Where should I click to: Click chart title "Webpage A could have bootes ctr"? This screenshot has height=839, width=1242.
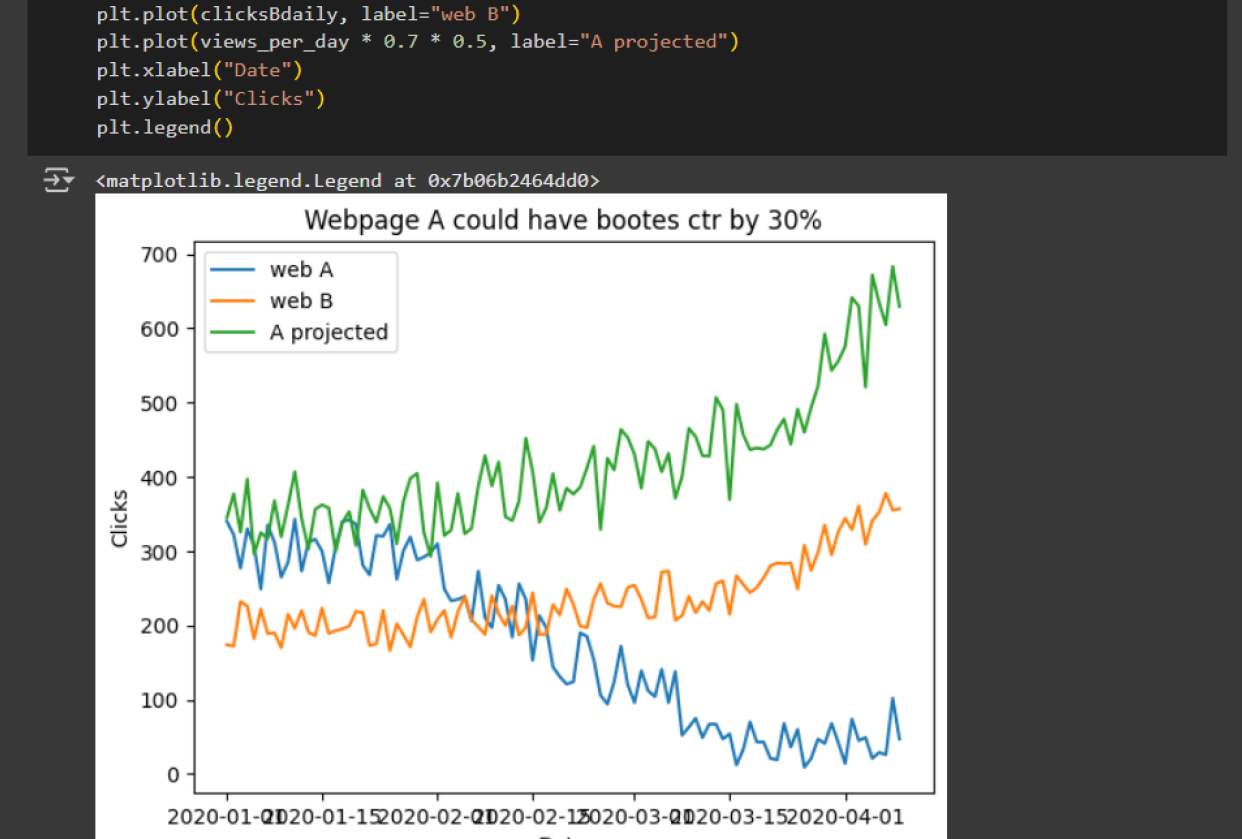pyautogui.click(x=562, y=220)
